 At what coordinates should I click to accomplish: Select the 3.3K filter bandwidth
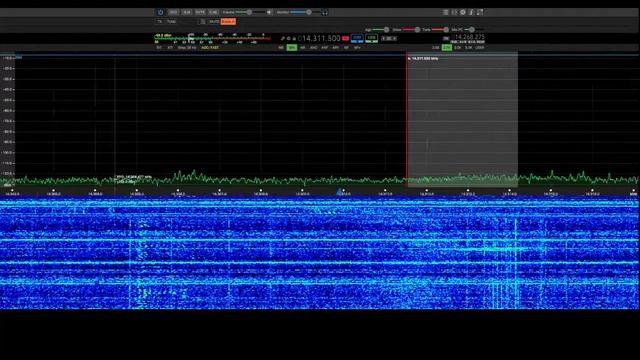pos(469,48)
